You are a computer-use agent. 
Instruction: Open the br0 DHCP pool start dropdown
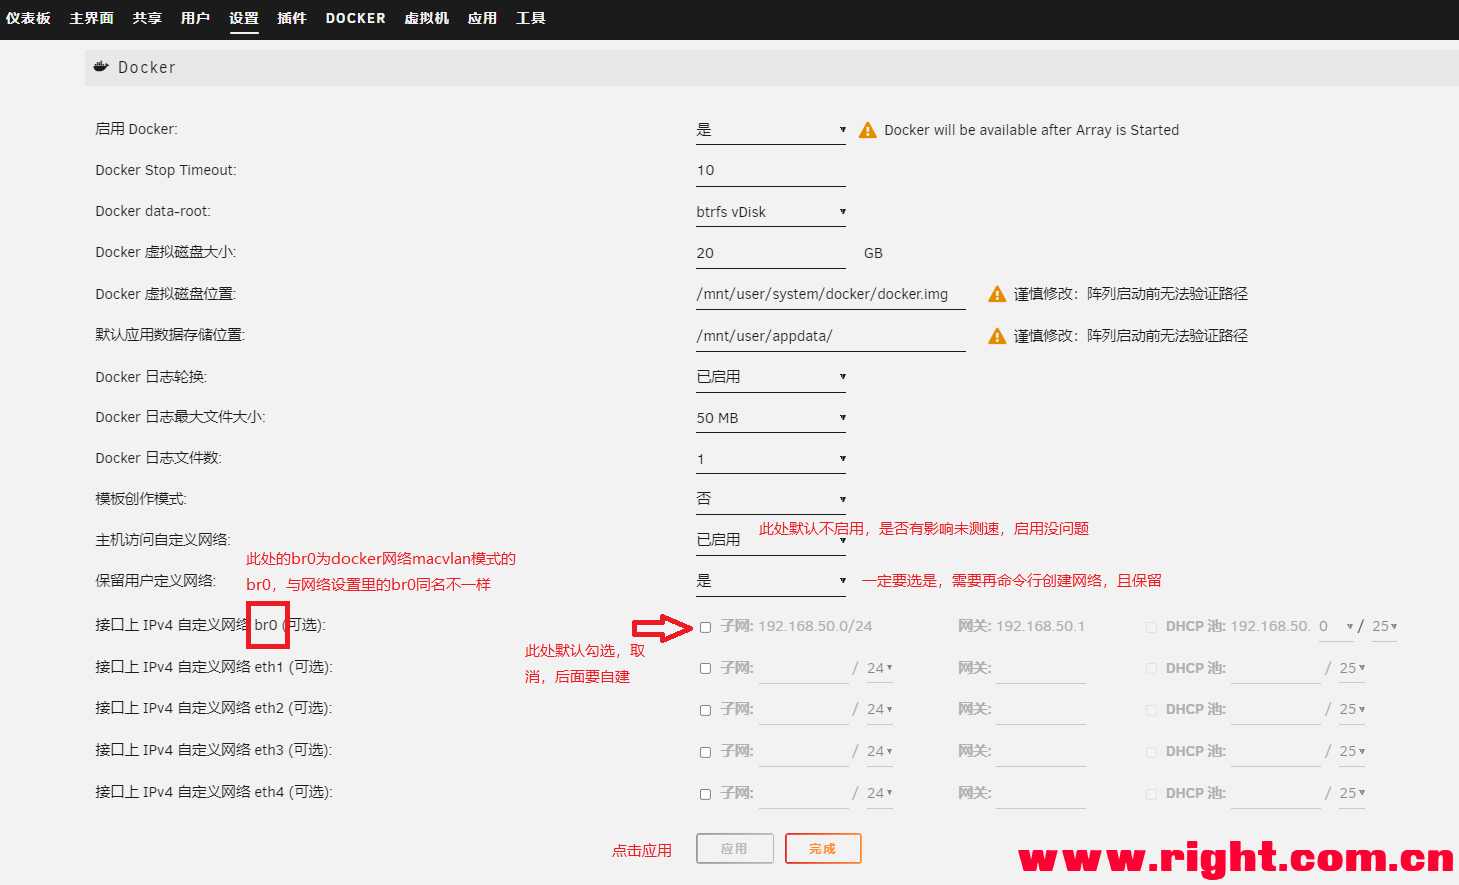point(1336,626)
